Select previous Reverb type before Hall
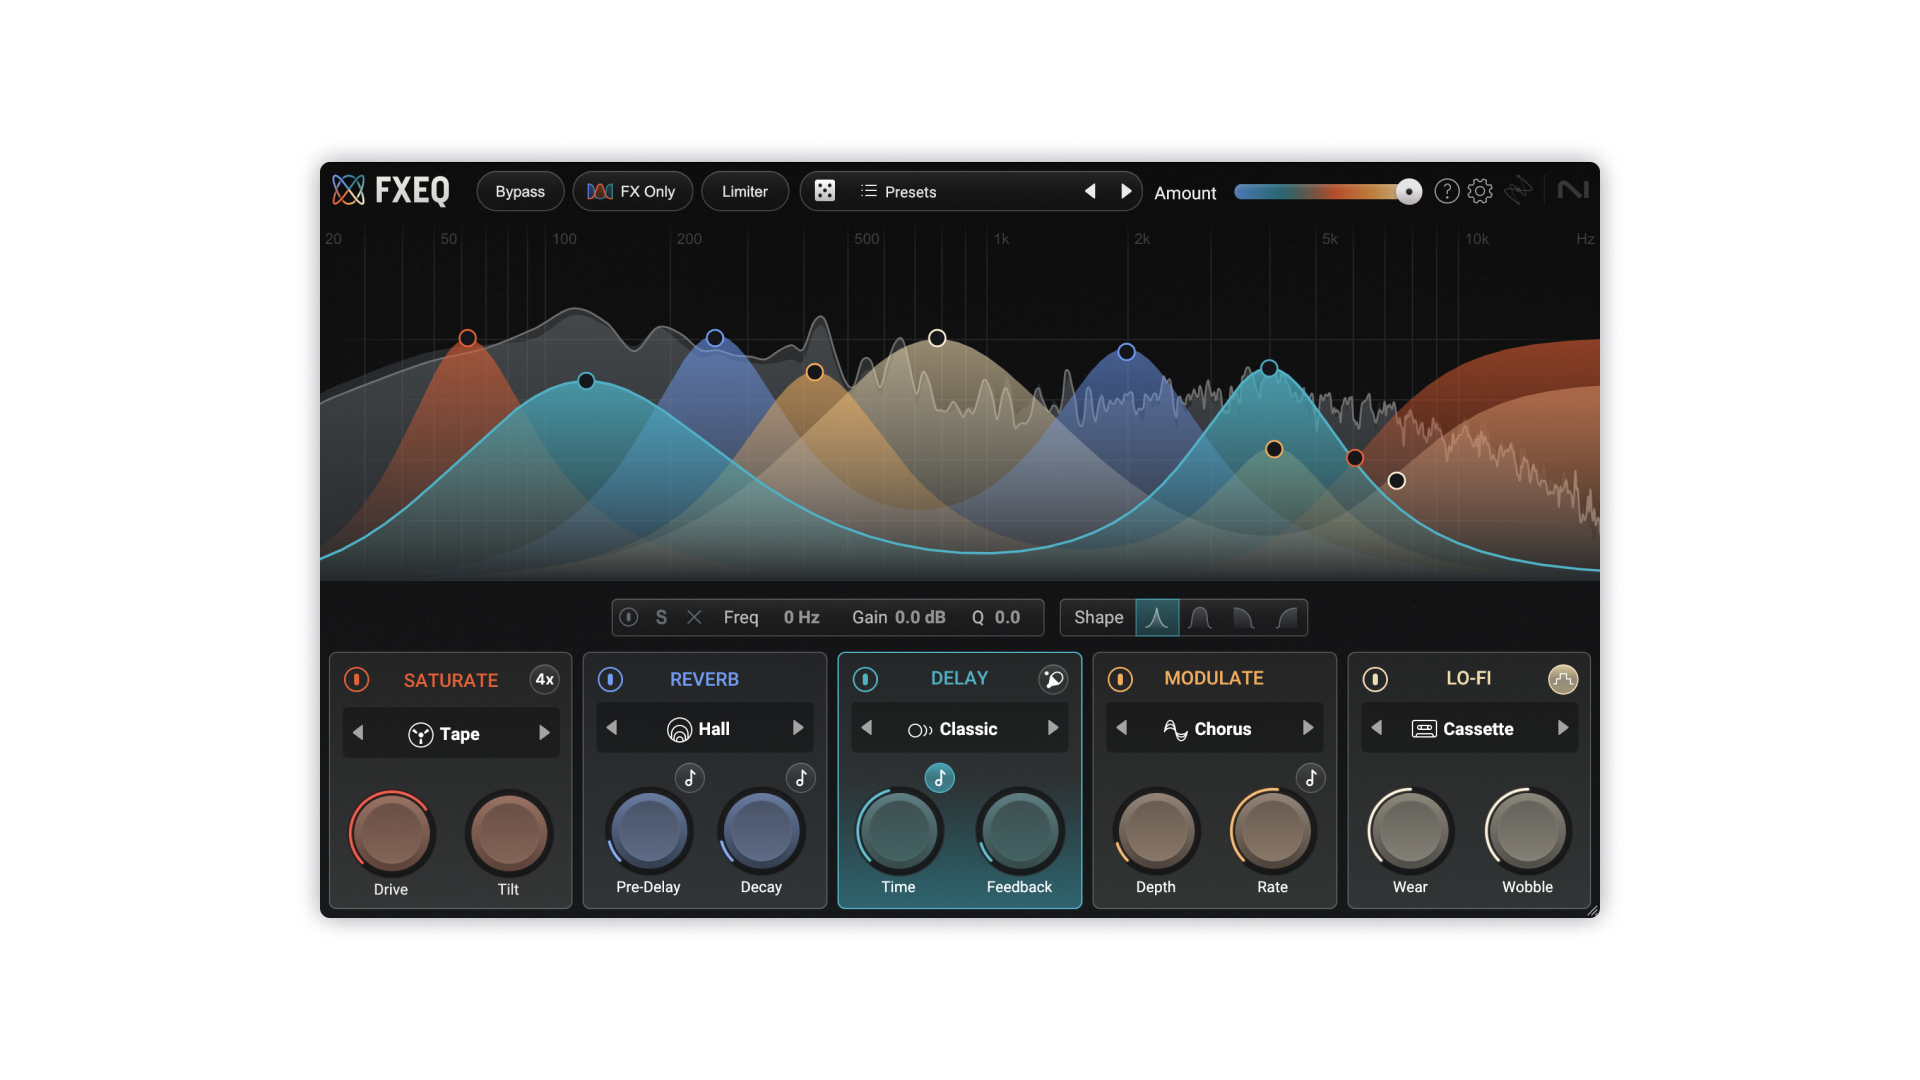 (x=612, y=728)
